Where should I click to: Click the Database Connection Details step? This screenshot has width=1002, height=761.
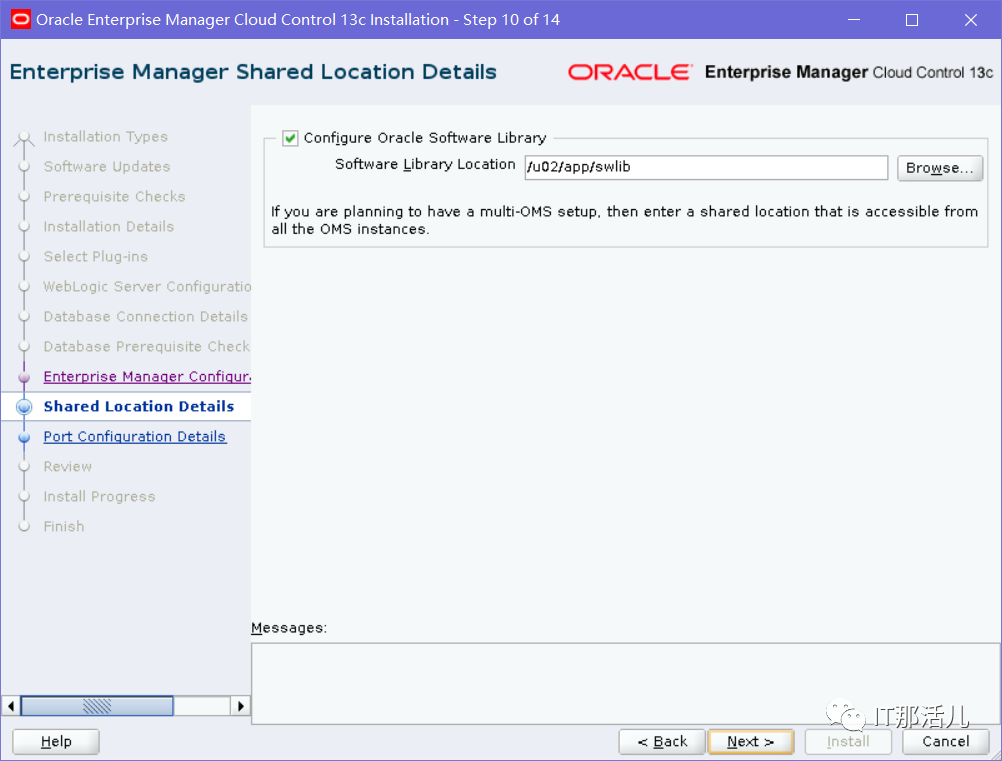click(146, 317)
